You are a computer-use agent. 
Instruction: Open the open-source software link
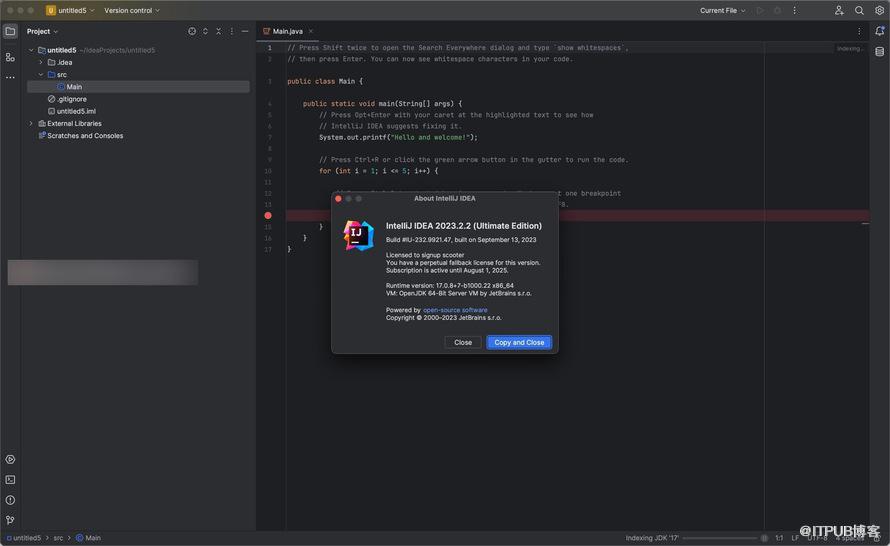pyautogui.click(x=455, y=310)
